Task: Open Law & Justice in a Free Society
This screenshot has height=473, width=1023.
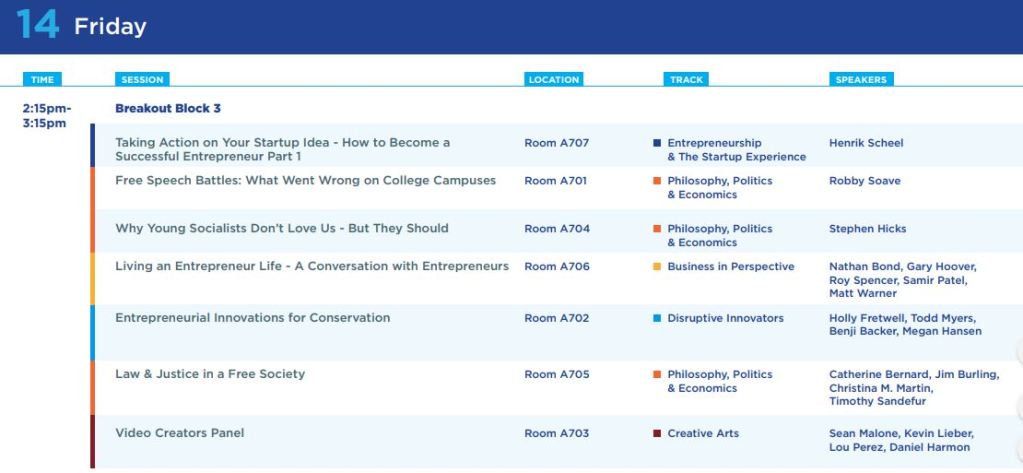Action: click(210, 374)
